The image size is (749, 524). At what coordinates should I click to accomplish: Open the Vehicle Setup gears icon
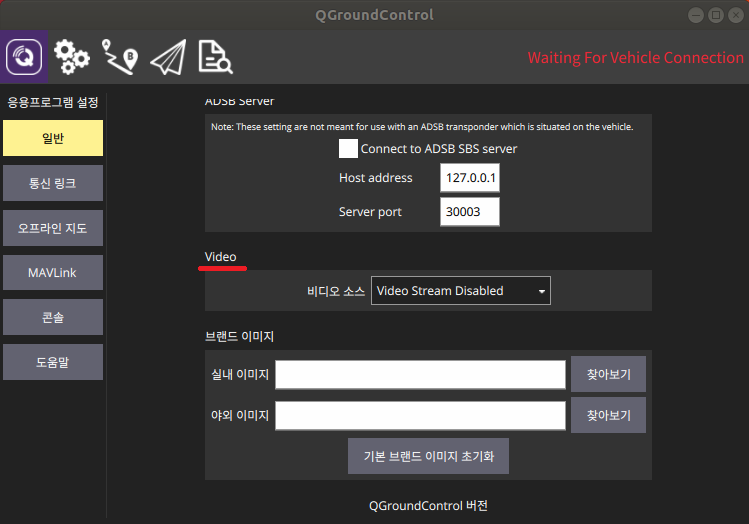click(x=71, y=57)
